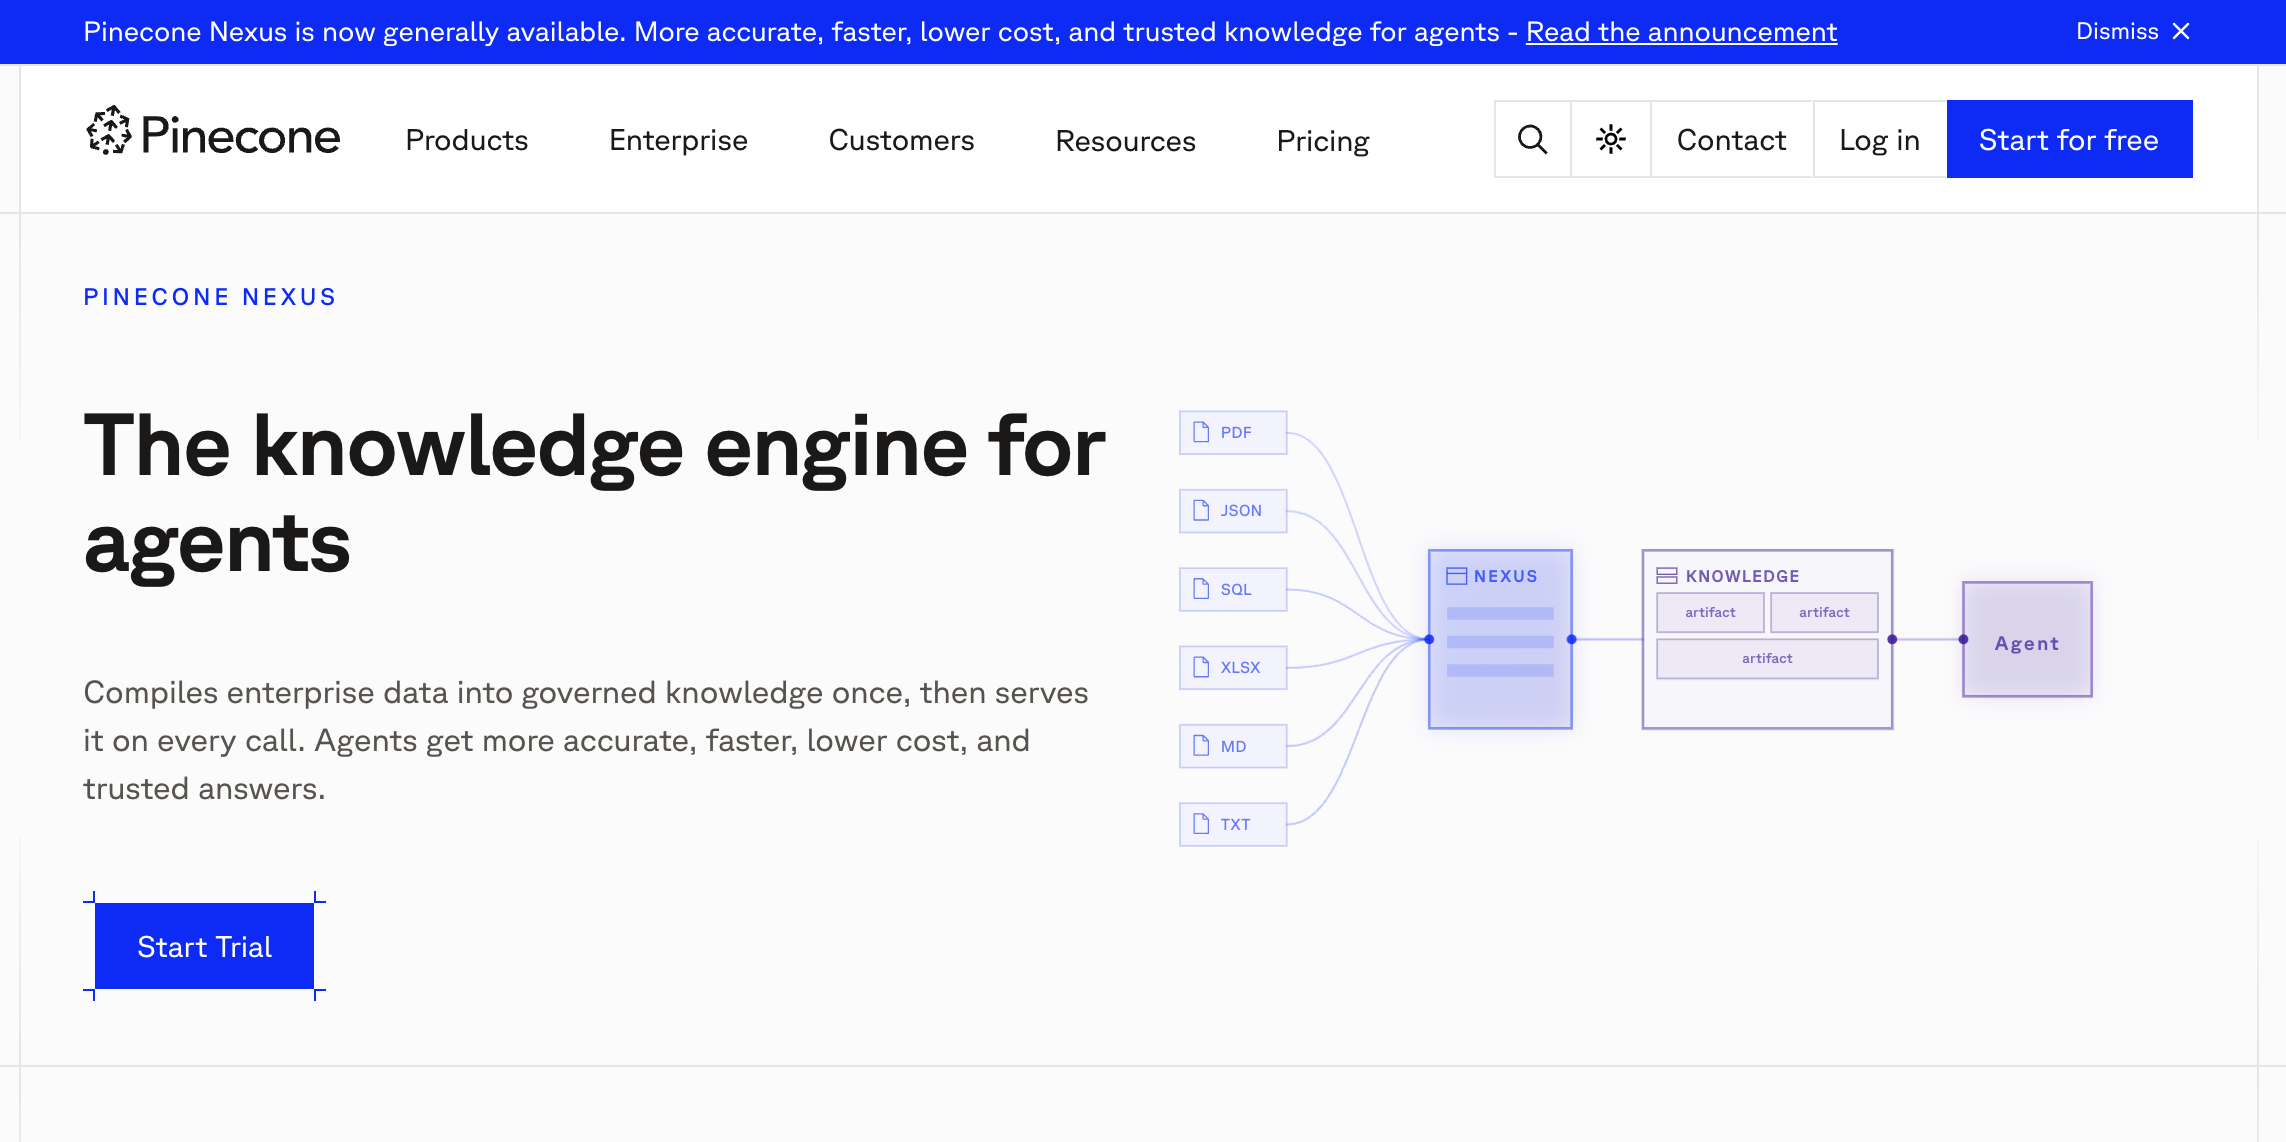Click the Start Trial button
The image size is (2286, 1142).
tap(204, 946)
